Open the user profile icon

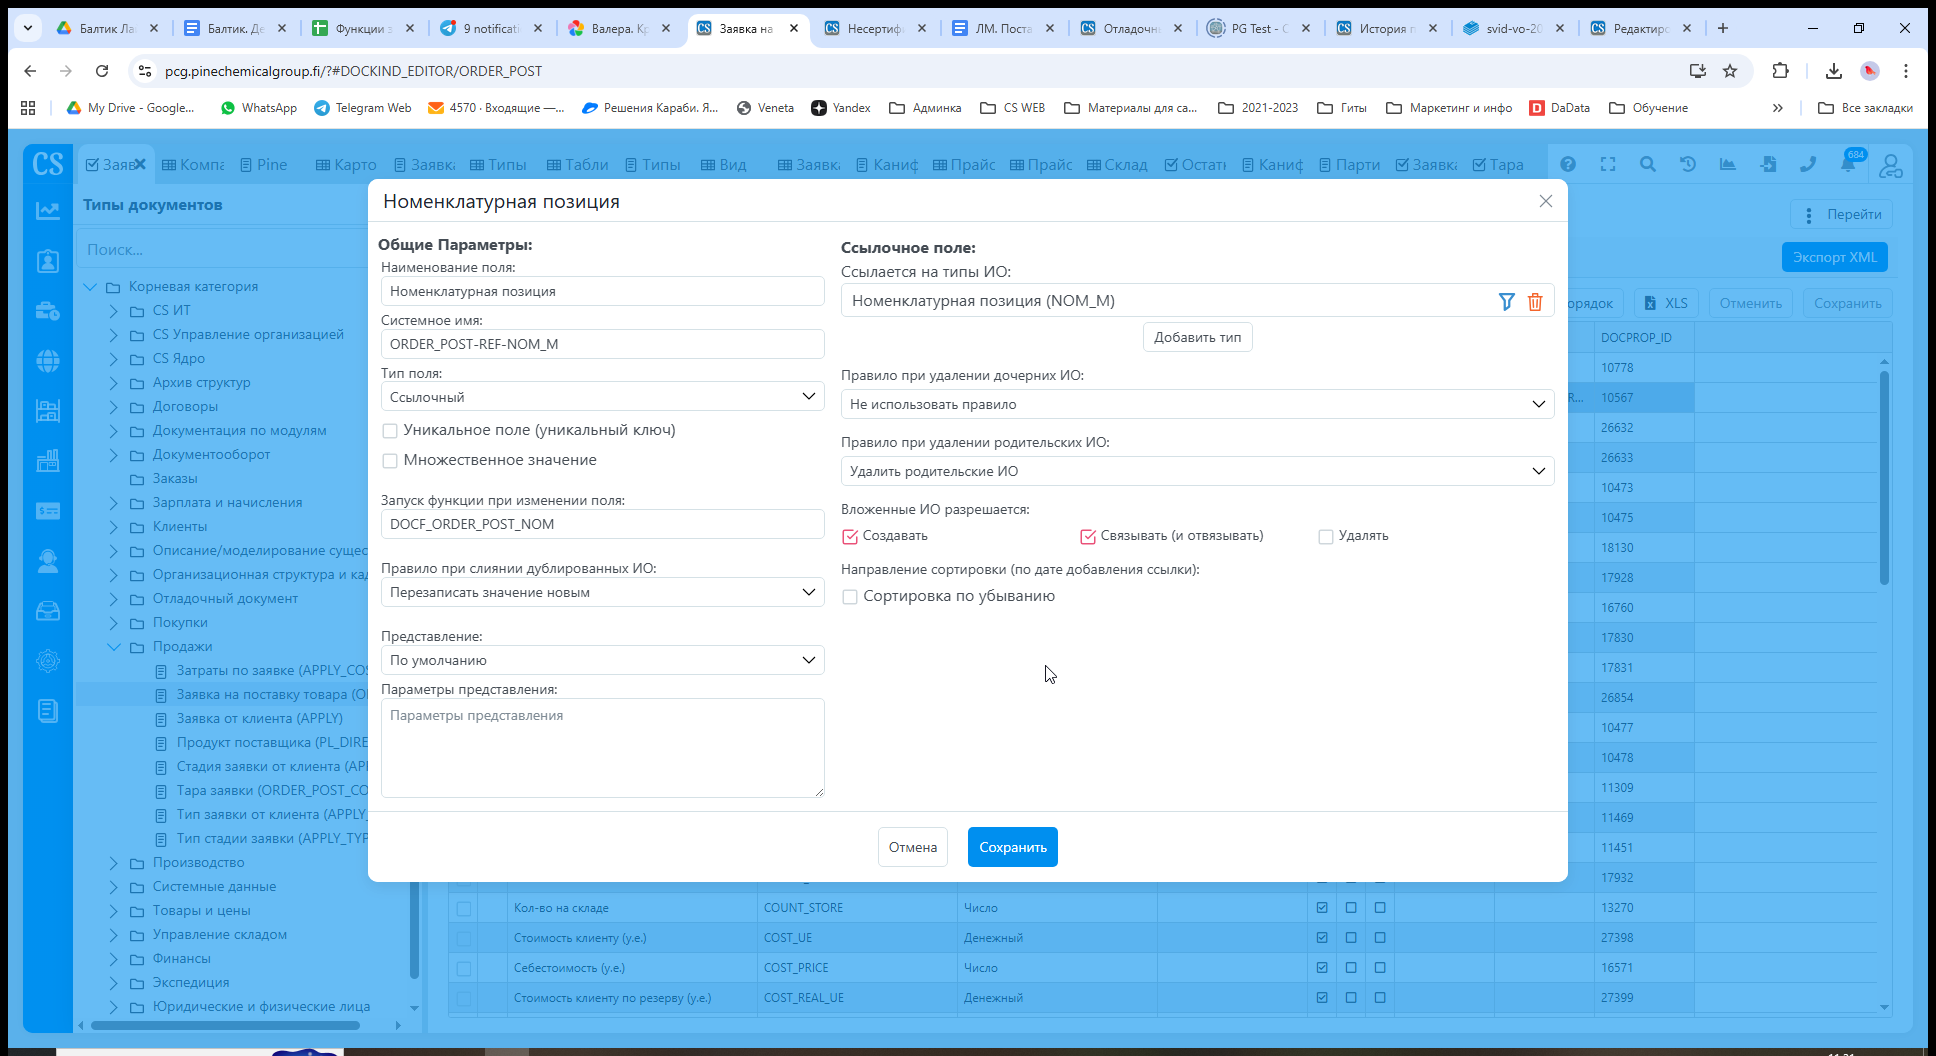click(x=1890, y=166)
